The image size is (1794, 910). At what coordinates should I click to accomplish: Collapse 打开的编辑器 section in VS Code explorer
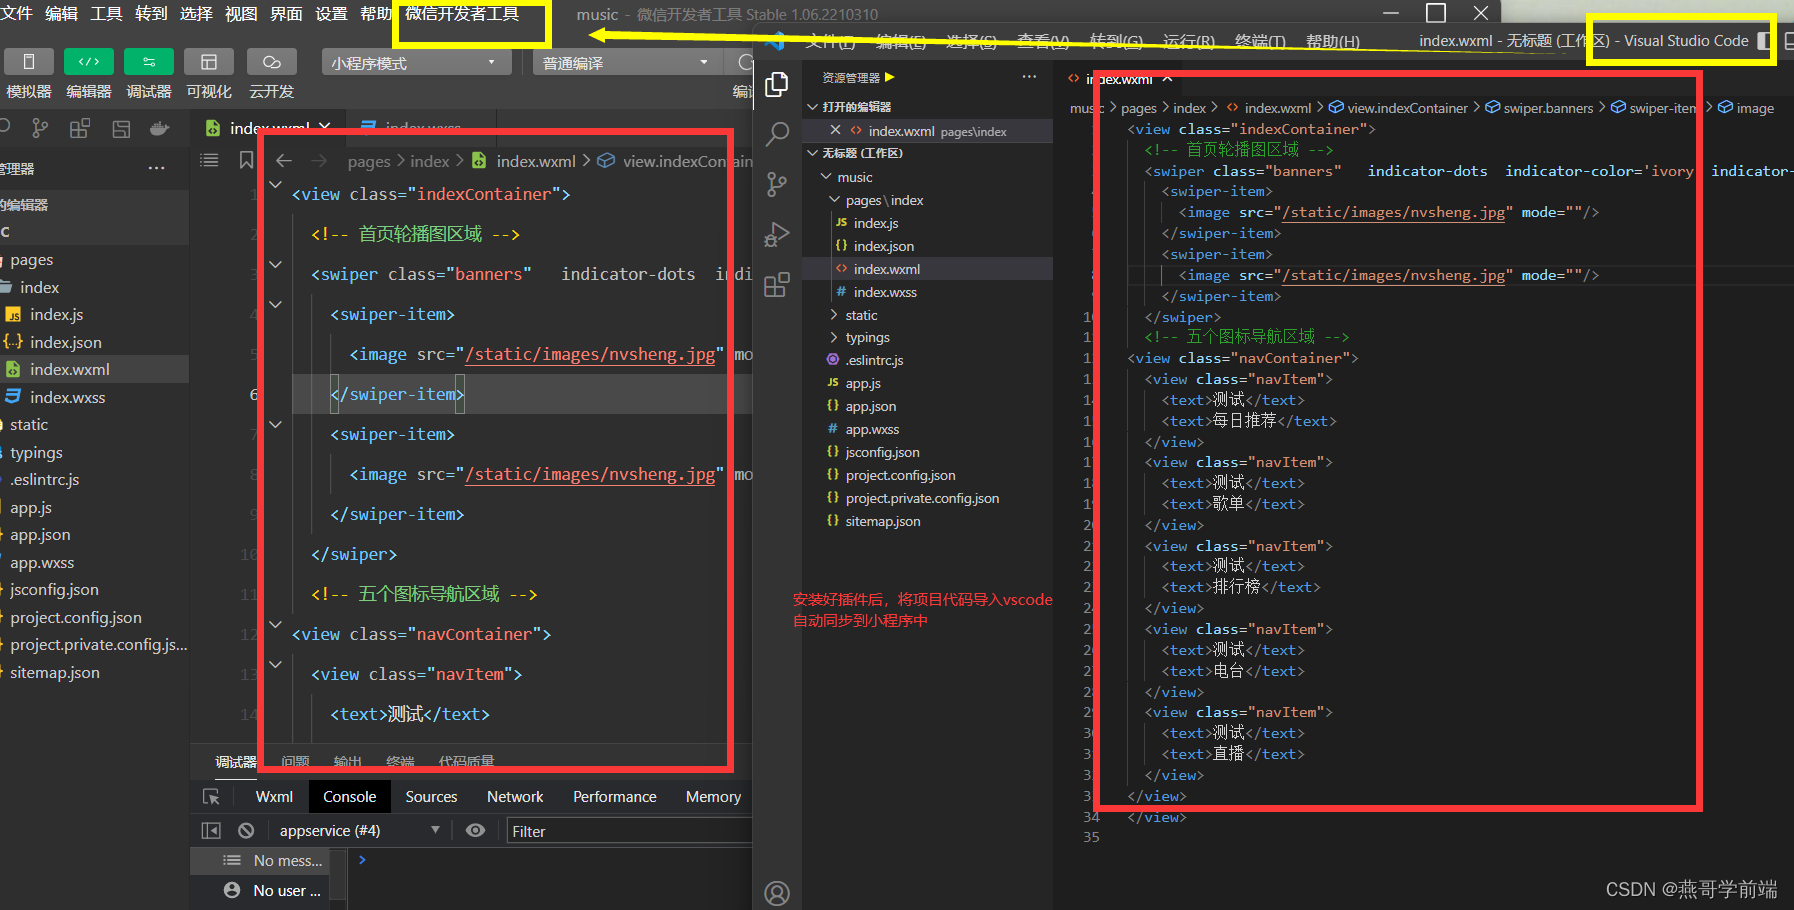(813, 107)
